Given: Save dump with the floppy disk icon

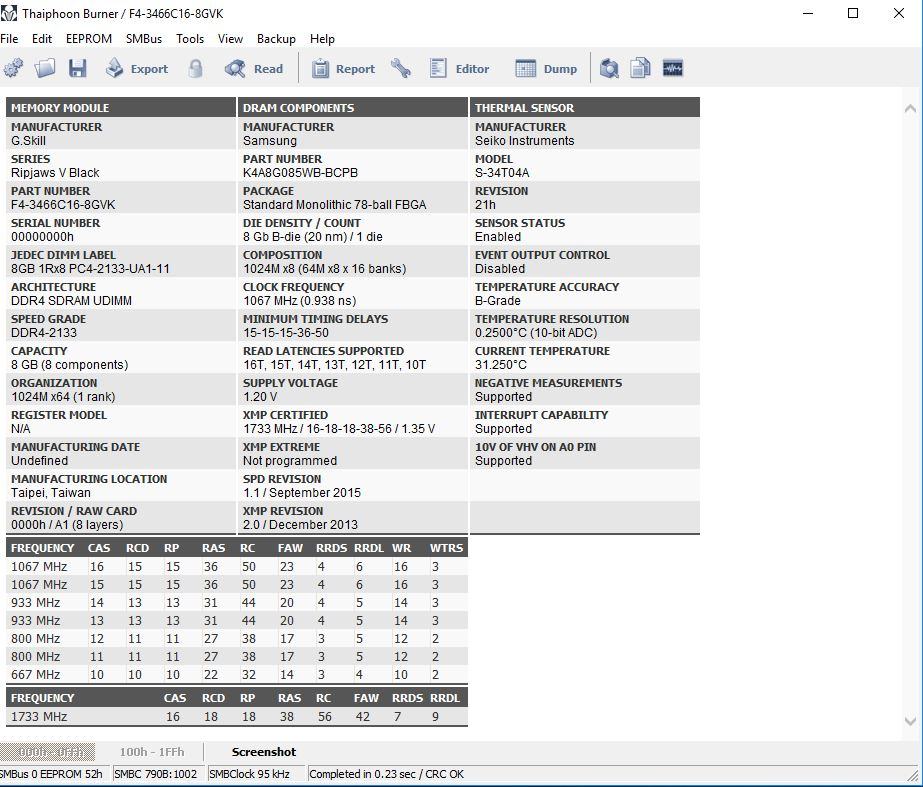Looking at the screenshot, I should coord(78,68).
